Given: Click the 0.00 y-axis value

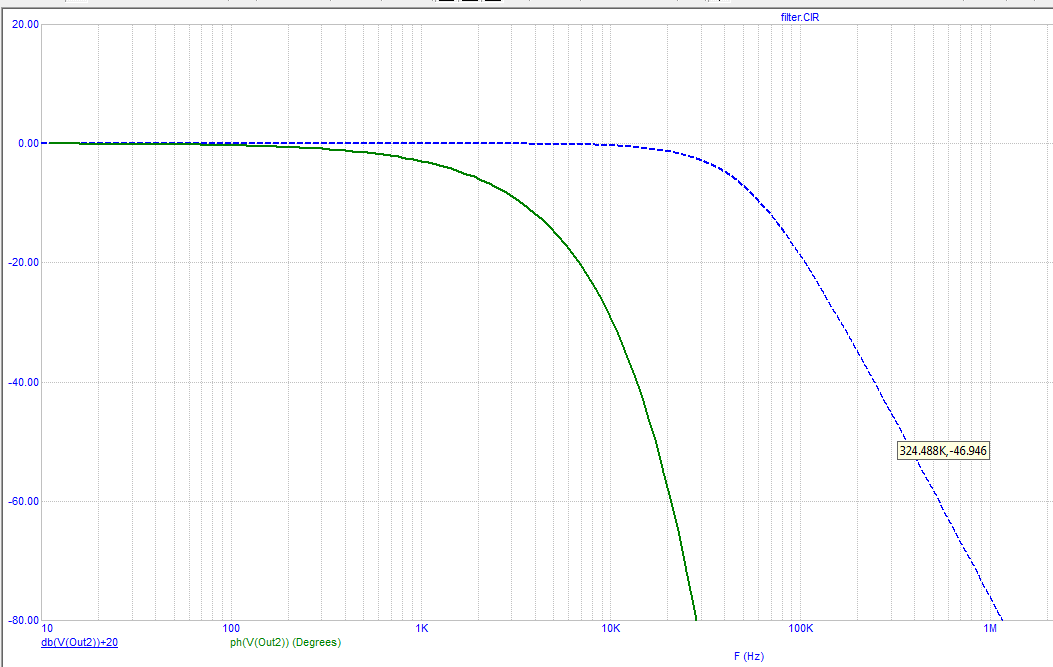Looking at the screenshot, I should click(x=28, y=143).
